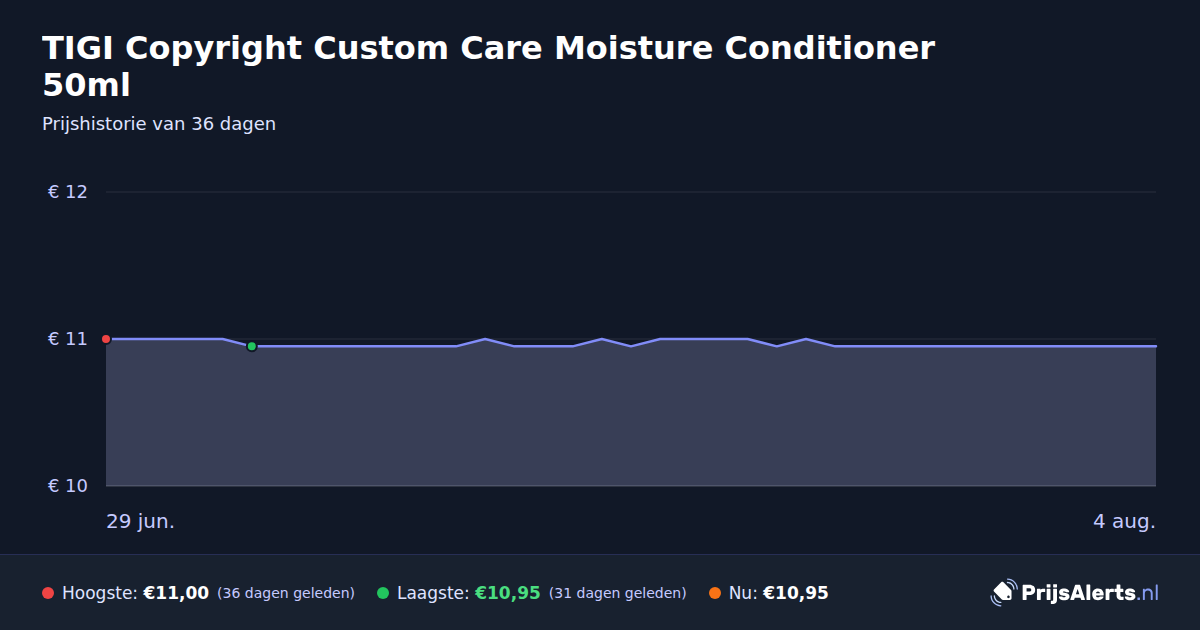Click the green €10,95 lowest price value
Screen dimensions: 1200x630
click(x=507, y=593)
